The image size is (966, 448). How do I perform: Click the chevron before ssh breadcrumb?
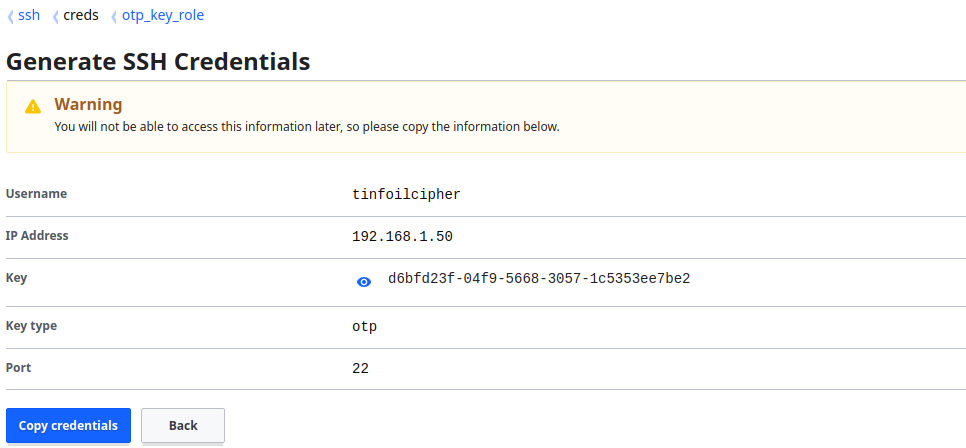[x=10, y=17]
